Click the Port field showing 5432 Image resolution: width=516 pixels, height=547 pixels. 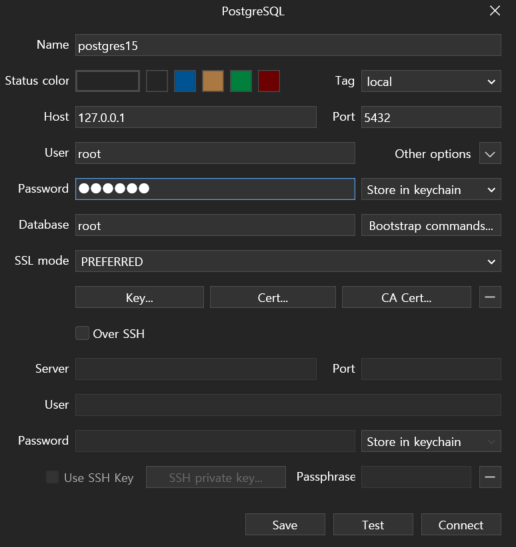(431, 117)
